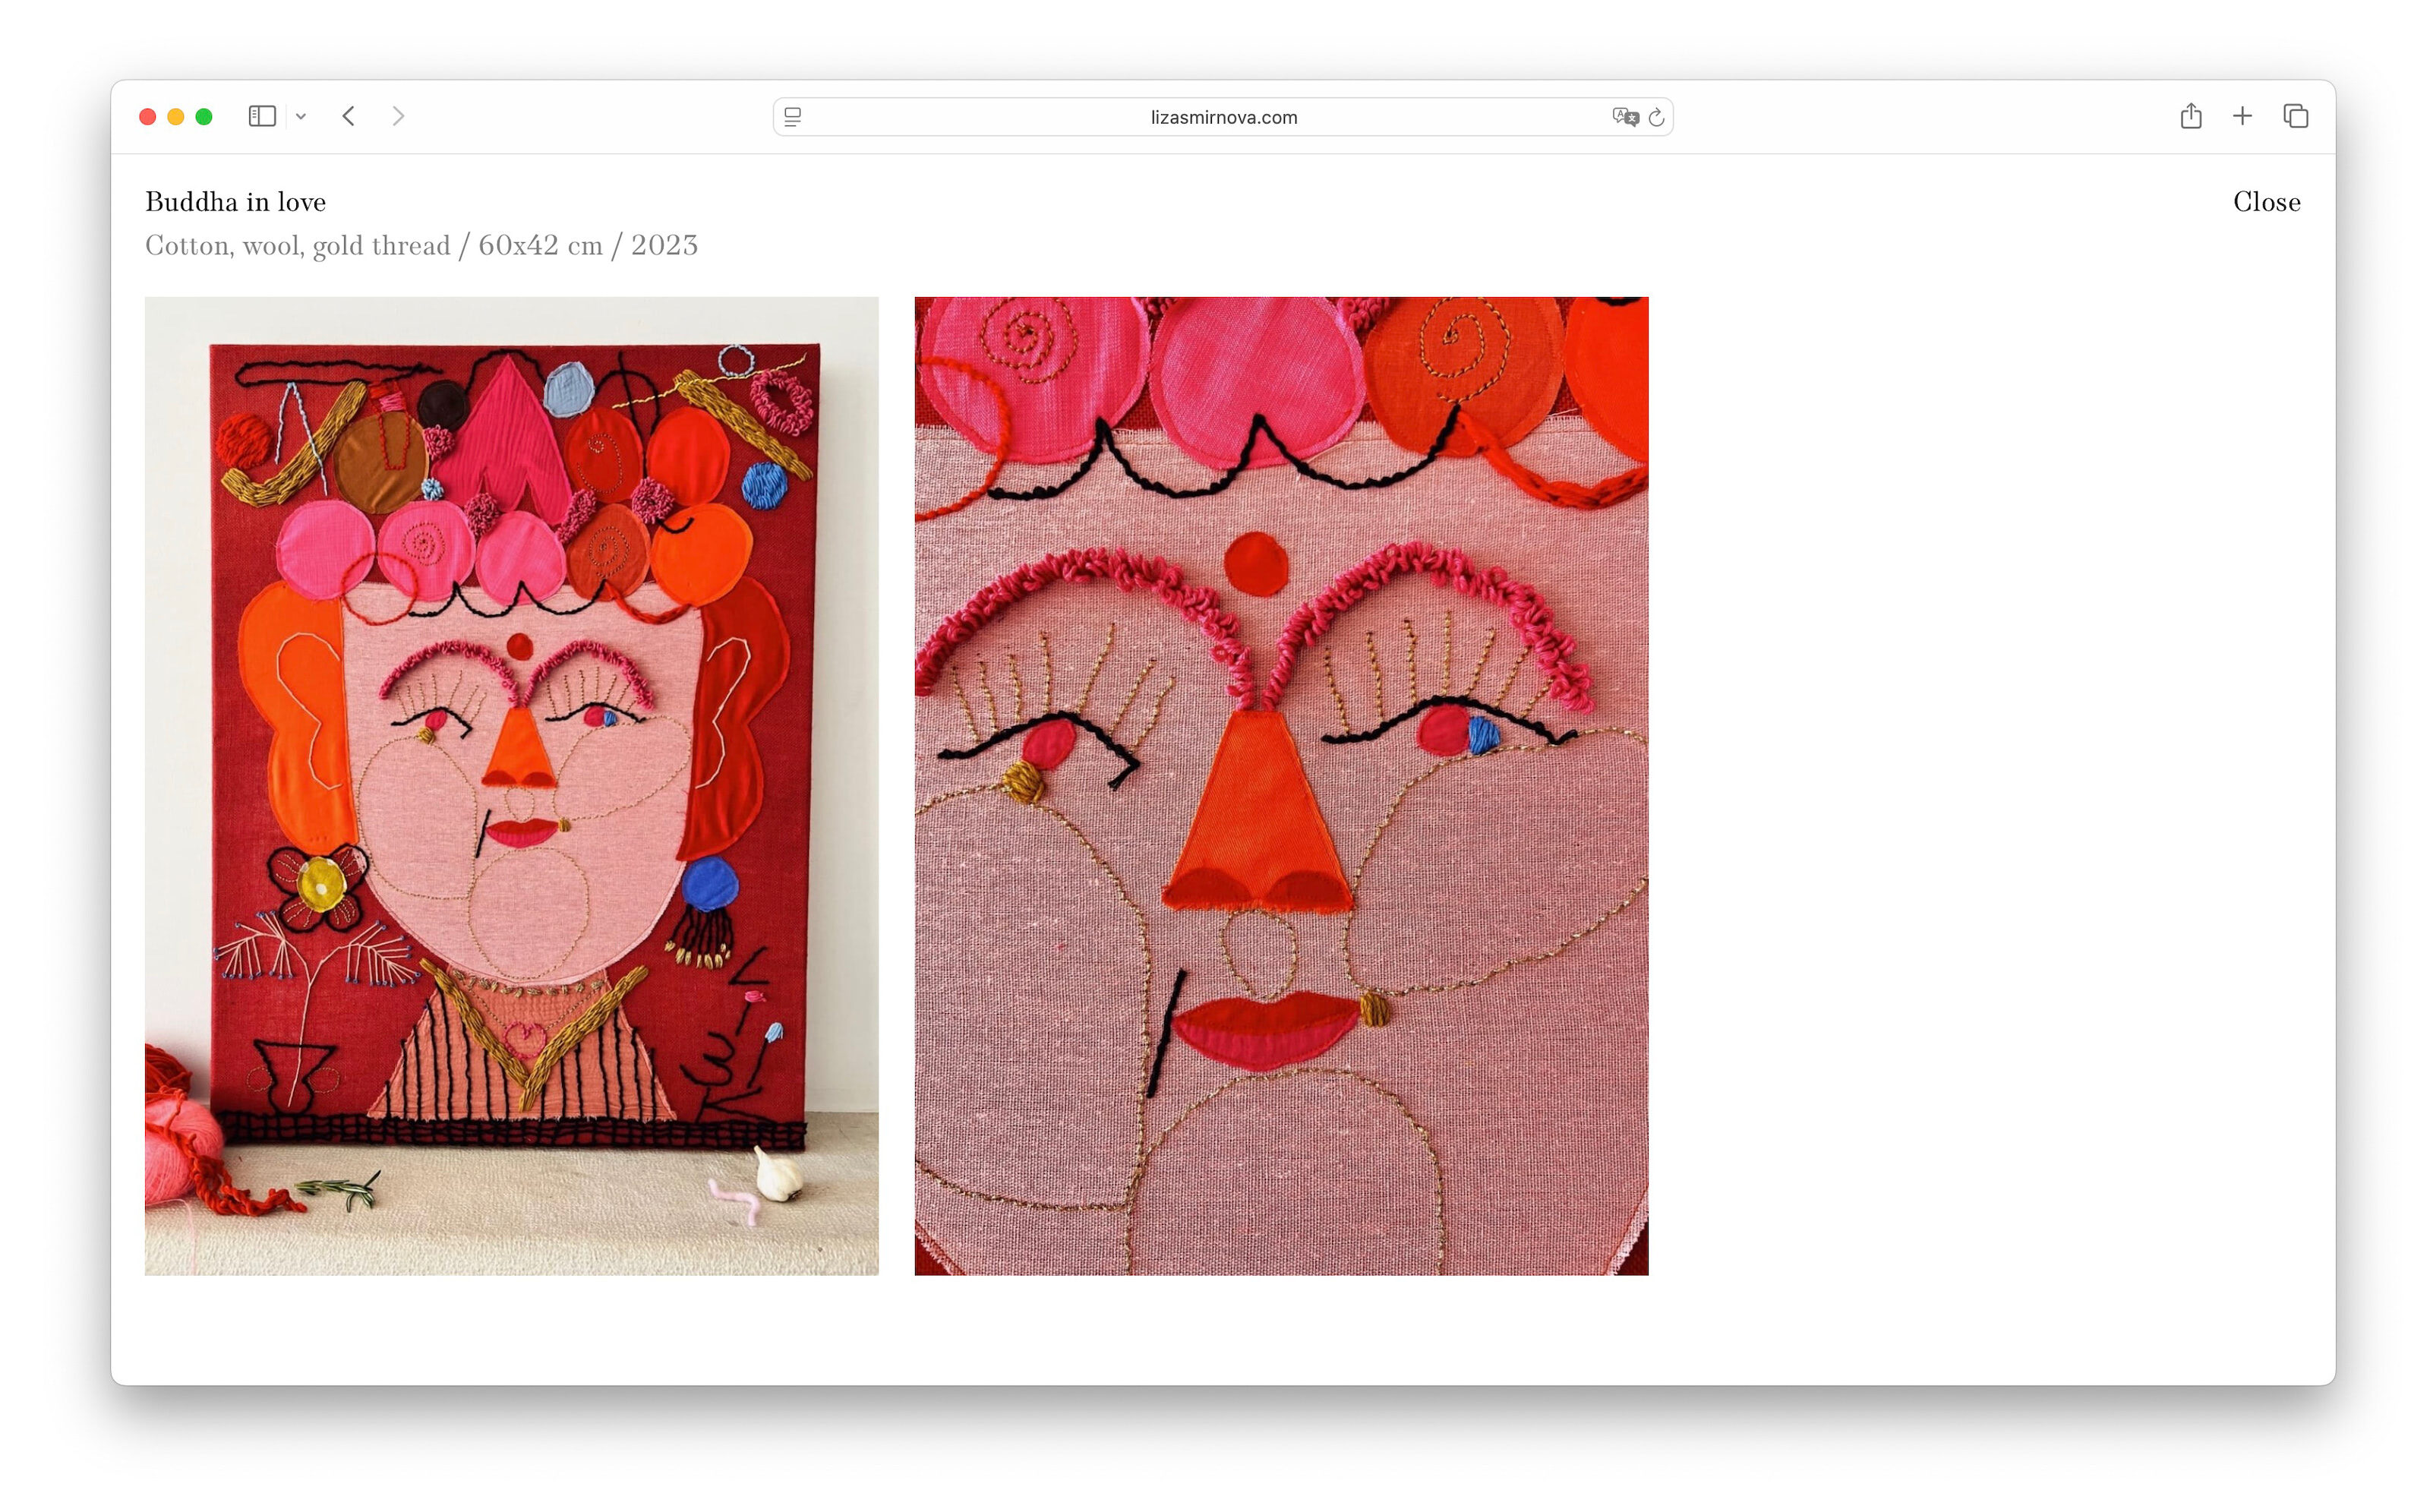Toggle the Safari sidebar panel icon
This screenshot has width=2430, height=1512.
[x=262, y=116]
